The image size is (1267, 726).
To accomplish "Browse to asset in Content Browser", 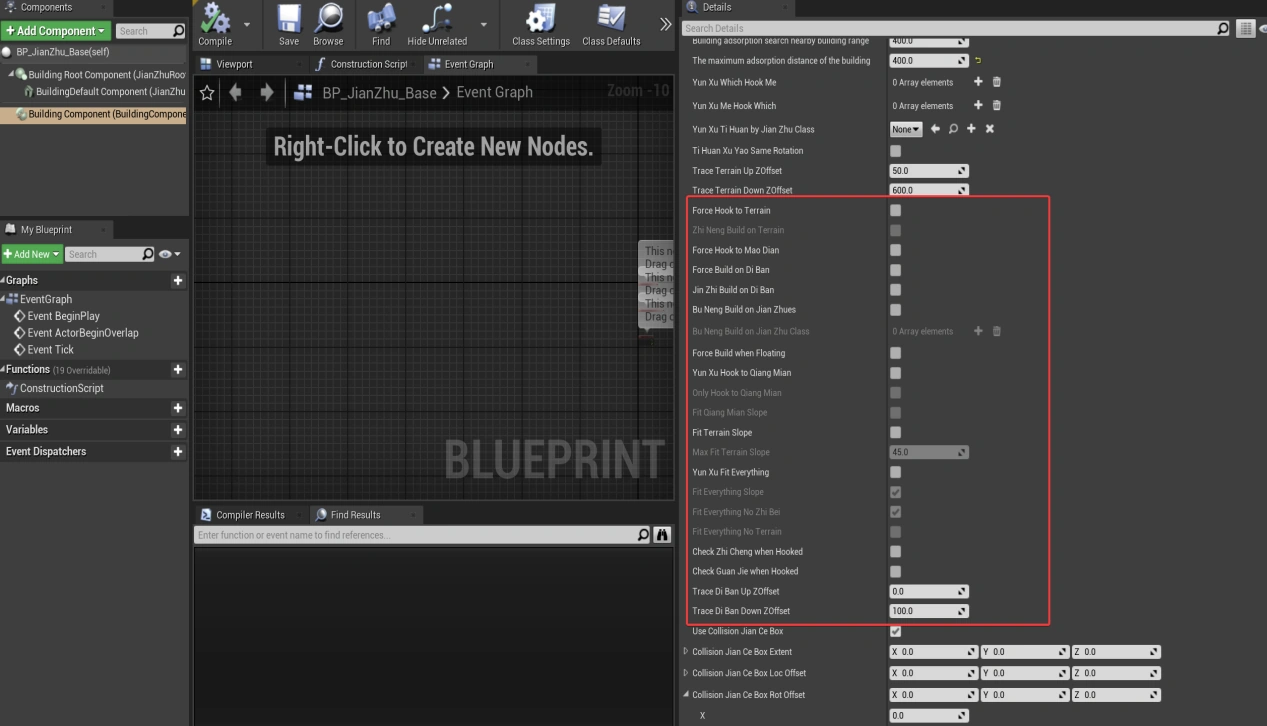I will [328, 24].
